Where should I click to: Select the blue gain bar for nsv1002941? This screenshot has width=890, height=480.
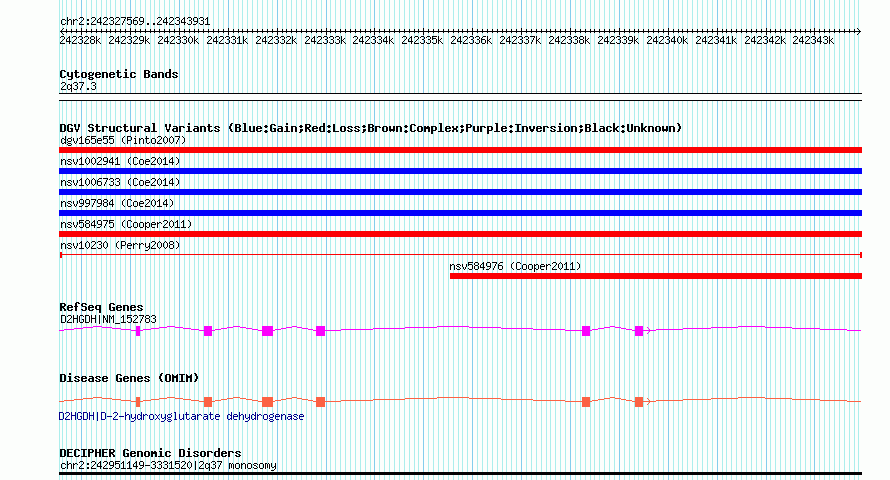point(460,171)
